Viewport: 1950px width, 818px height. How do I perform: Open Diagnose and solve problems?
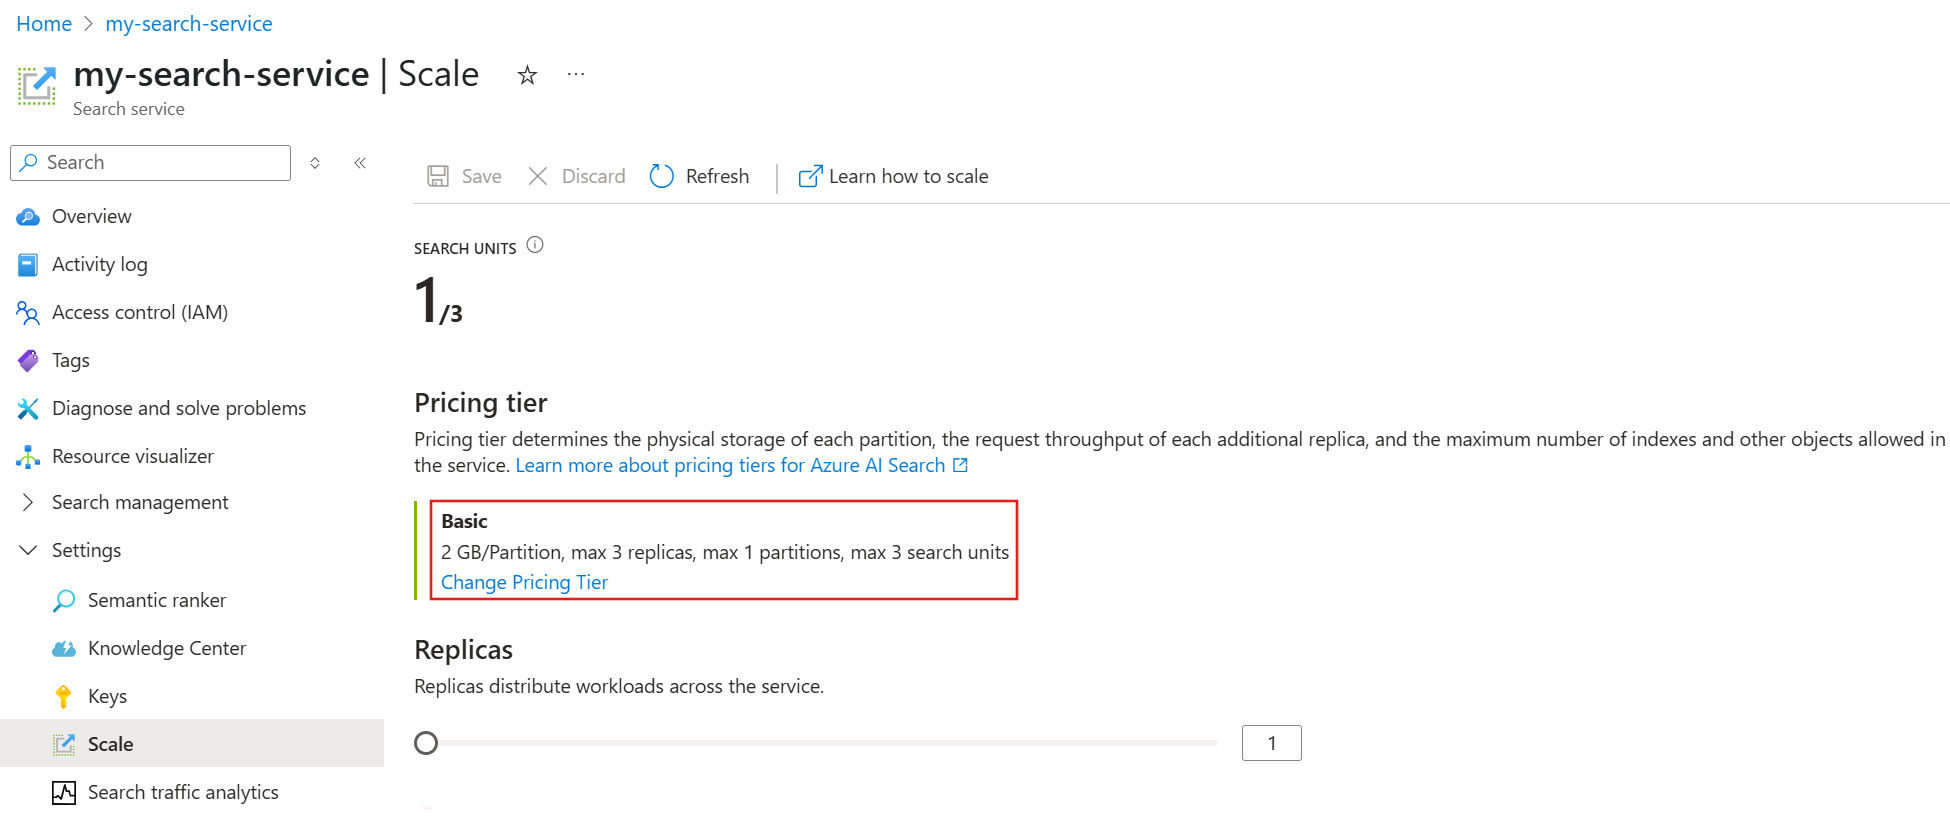click(178, 408)
